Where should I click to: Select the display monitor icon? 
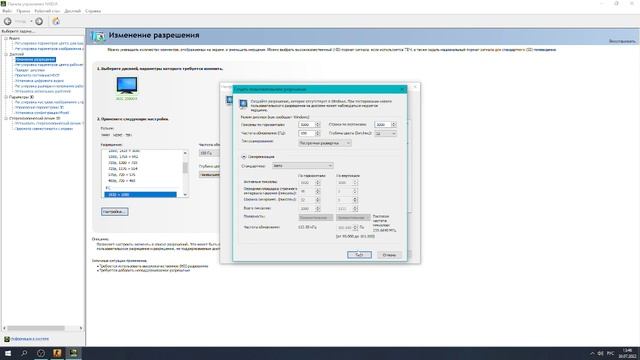tap(127, 85)
